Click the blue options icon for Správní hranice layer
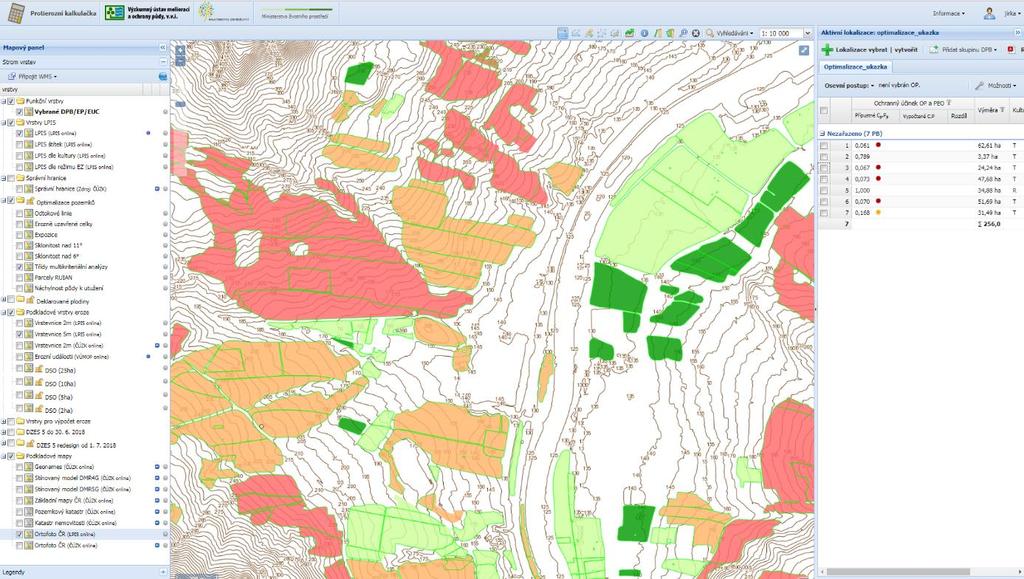Image resolution: width=1024 pixels, height=579 pixels. (x=157, y=189)
